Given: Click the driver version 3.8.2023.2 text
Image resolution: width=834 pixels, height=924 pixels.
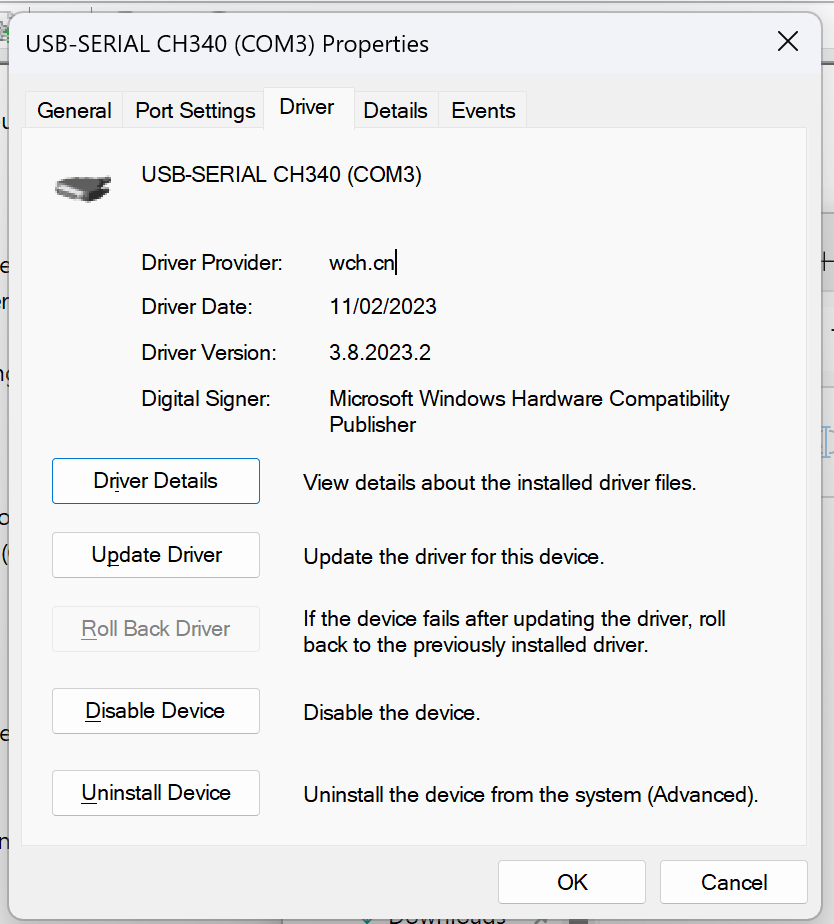Looking at the screenshot, I should point(380,353).
